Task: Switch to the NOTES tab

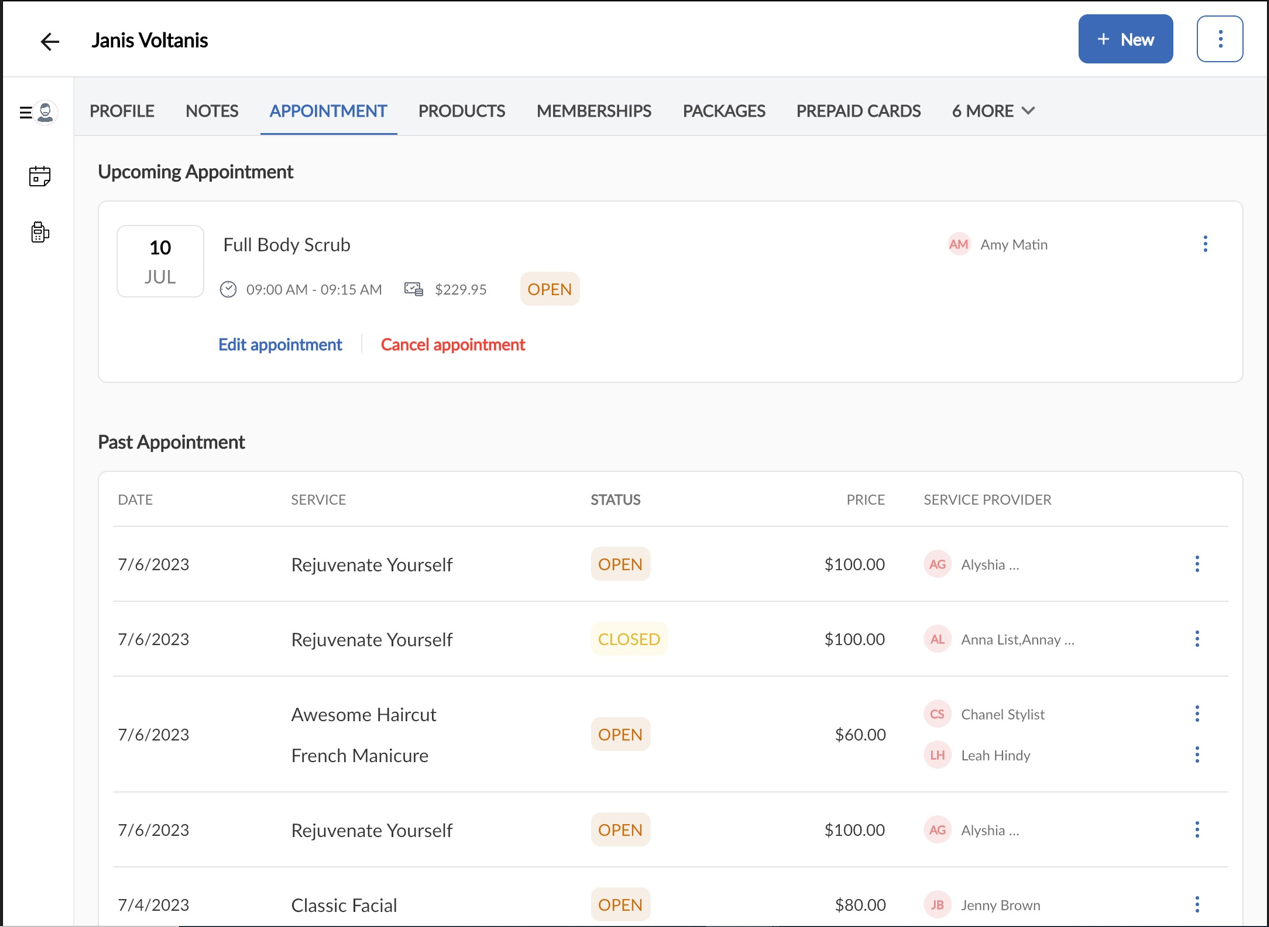Action: pyautogui.click(x=212, y=111)
